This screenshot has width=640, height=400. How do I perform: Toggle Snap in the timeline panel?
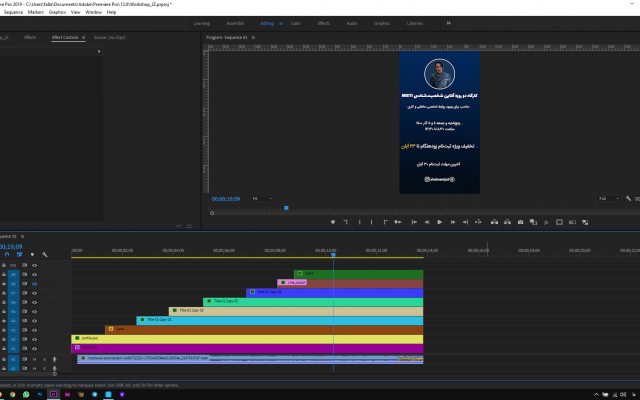[x=7, y=254]
